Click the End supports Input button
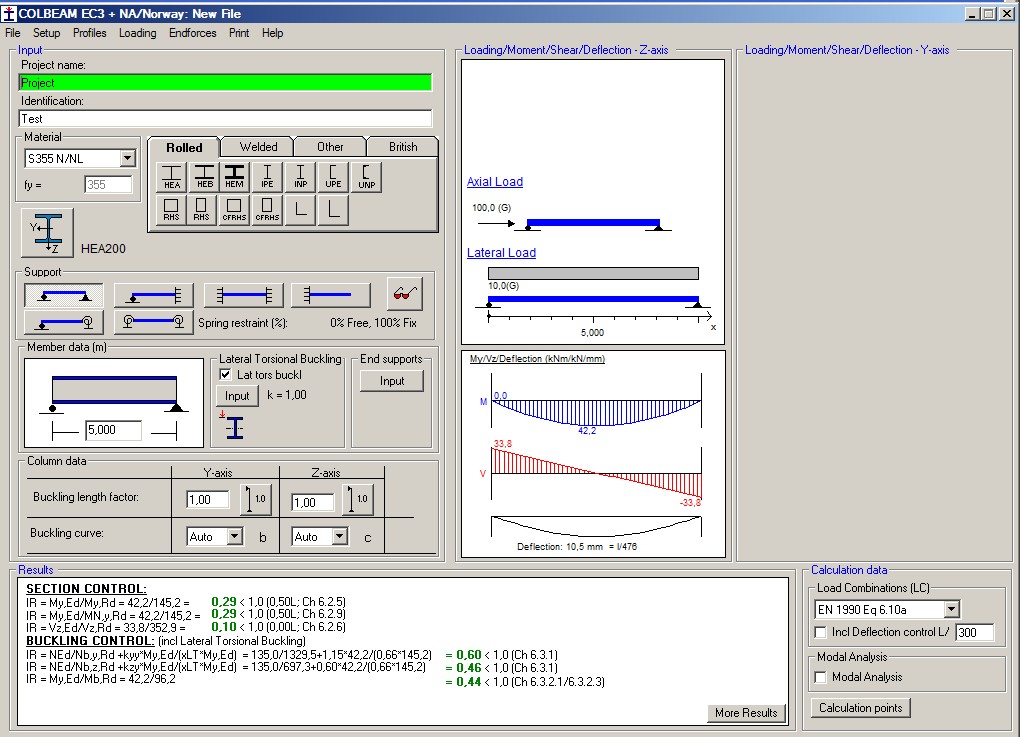The height and width of the screenshot is (737, 1020). click(x=392, y=381)
